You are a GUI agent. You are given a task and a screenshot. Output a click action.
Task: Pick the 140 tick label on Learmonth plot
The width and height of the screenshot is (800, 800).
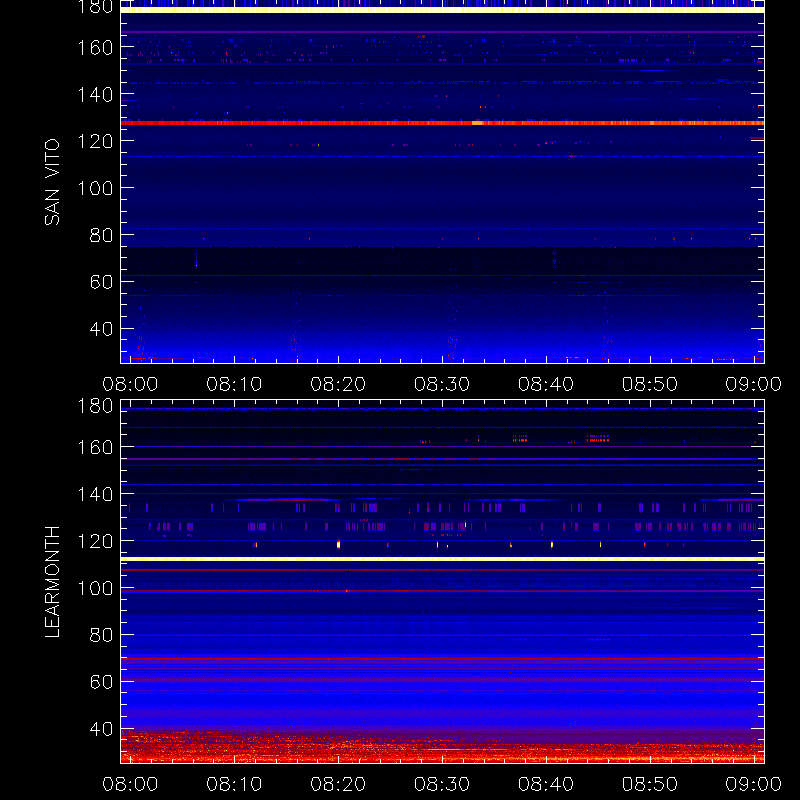[x=95, y=494]
